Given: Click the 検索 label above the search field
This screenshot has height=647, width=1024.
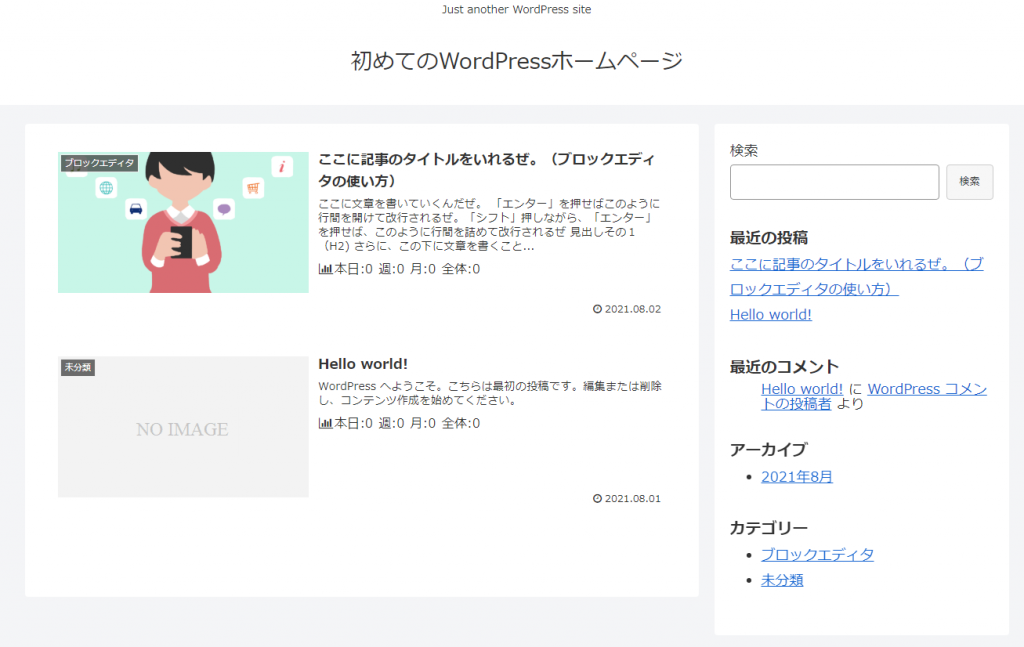Looking at the screenshot, I should (743, 151).
